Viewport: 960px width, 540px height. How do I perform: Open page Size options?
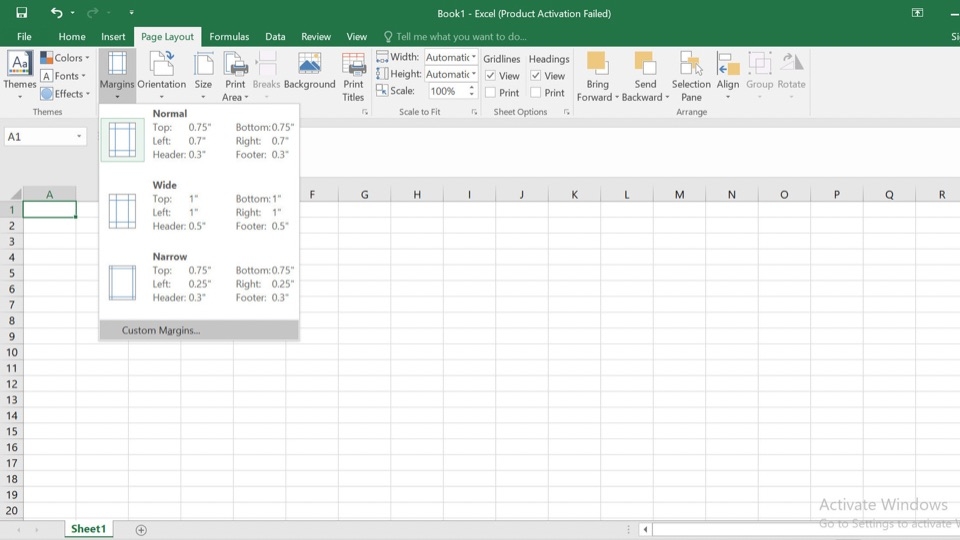[203, 76]
